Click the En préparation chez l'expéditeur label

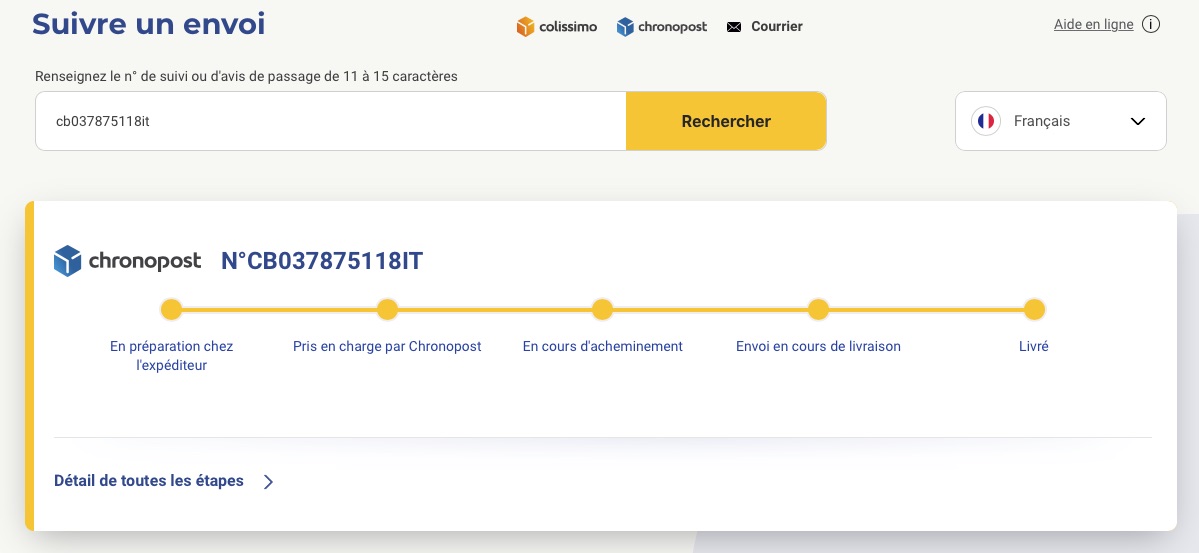171,356
